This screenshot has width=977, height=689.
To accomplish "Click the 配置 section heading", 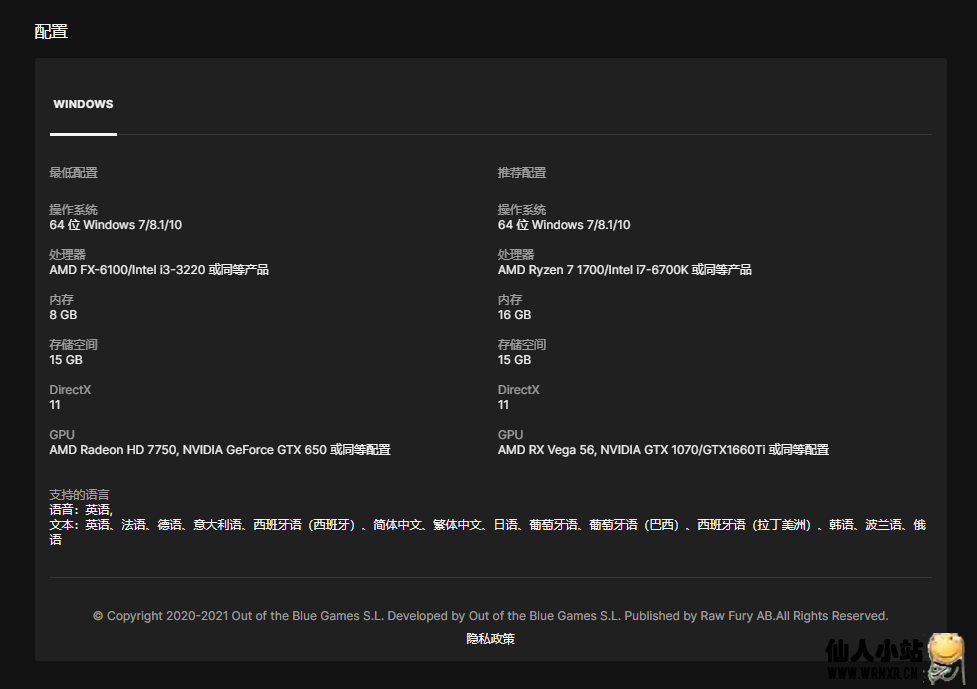I will coord(51,31).
